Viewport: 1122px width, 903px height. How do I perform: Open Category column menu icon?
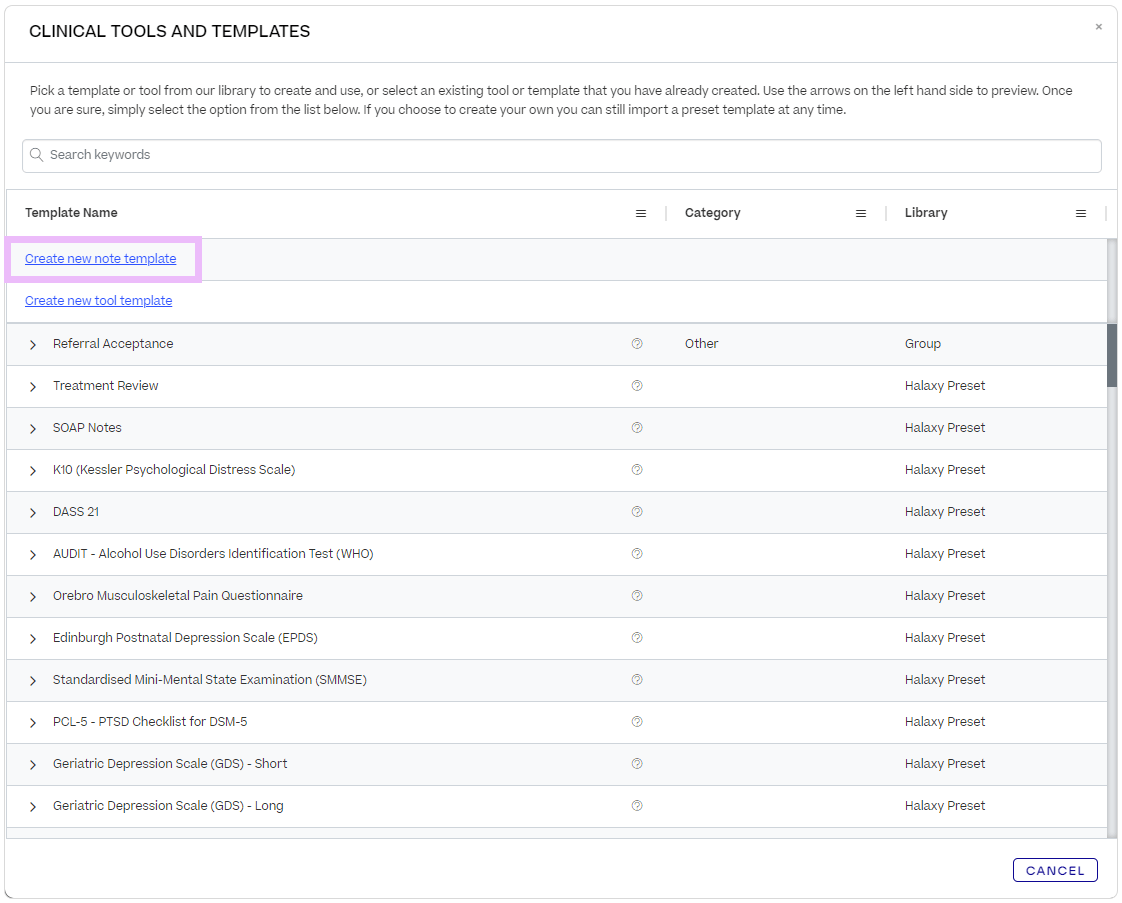pos(861,214)
